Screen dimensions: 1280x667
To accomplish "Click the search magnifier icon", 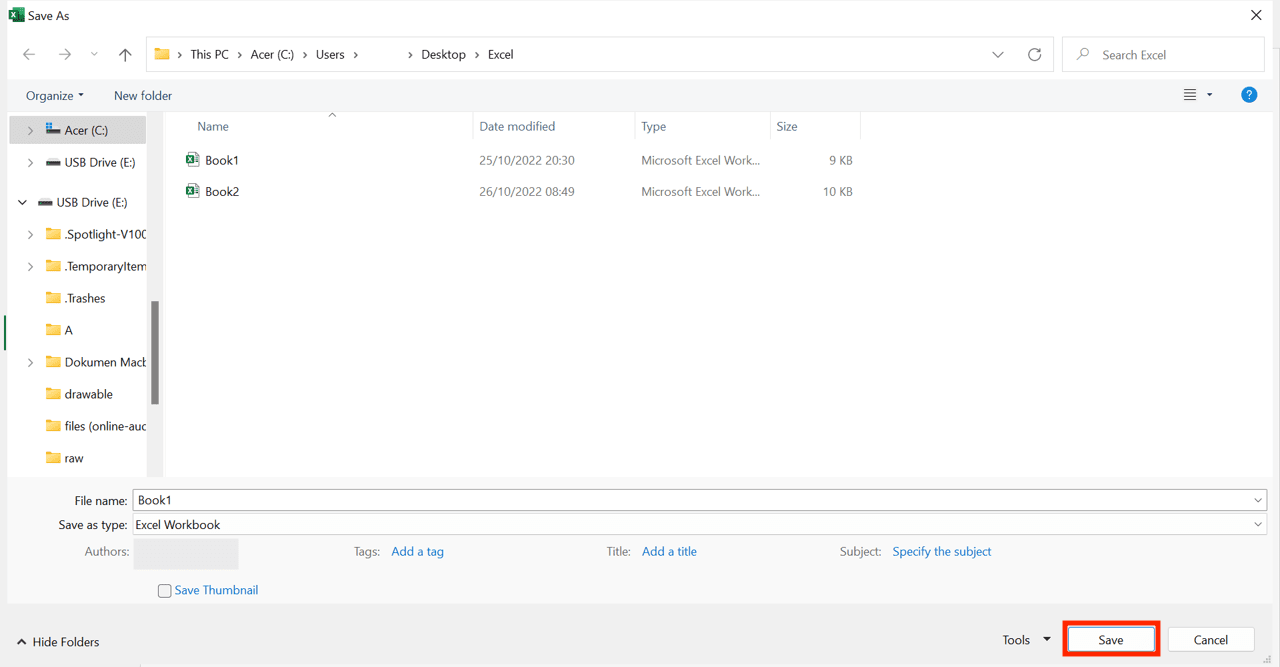I will tap(1083, 55).
